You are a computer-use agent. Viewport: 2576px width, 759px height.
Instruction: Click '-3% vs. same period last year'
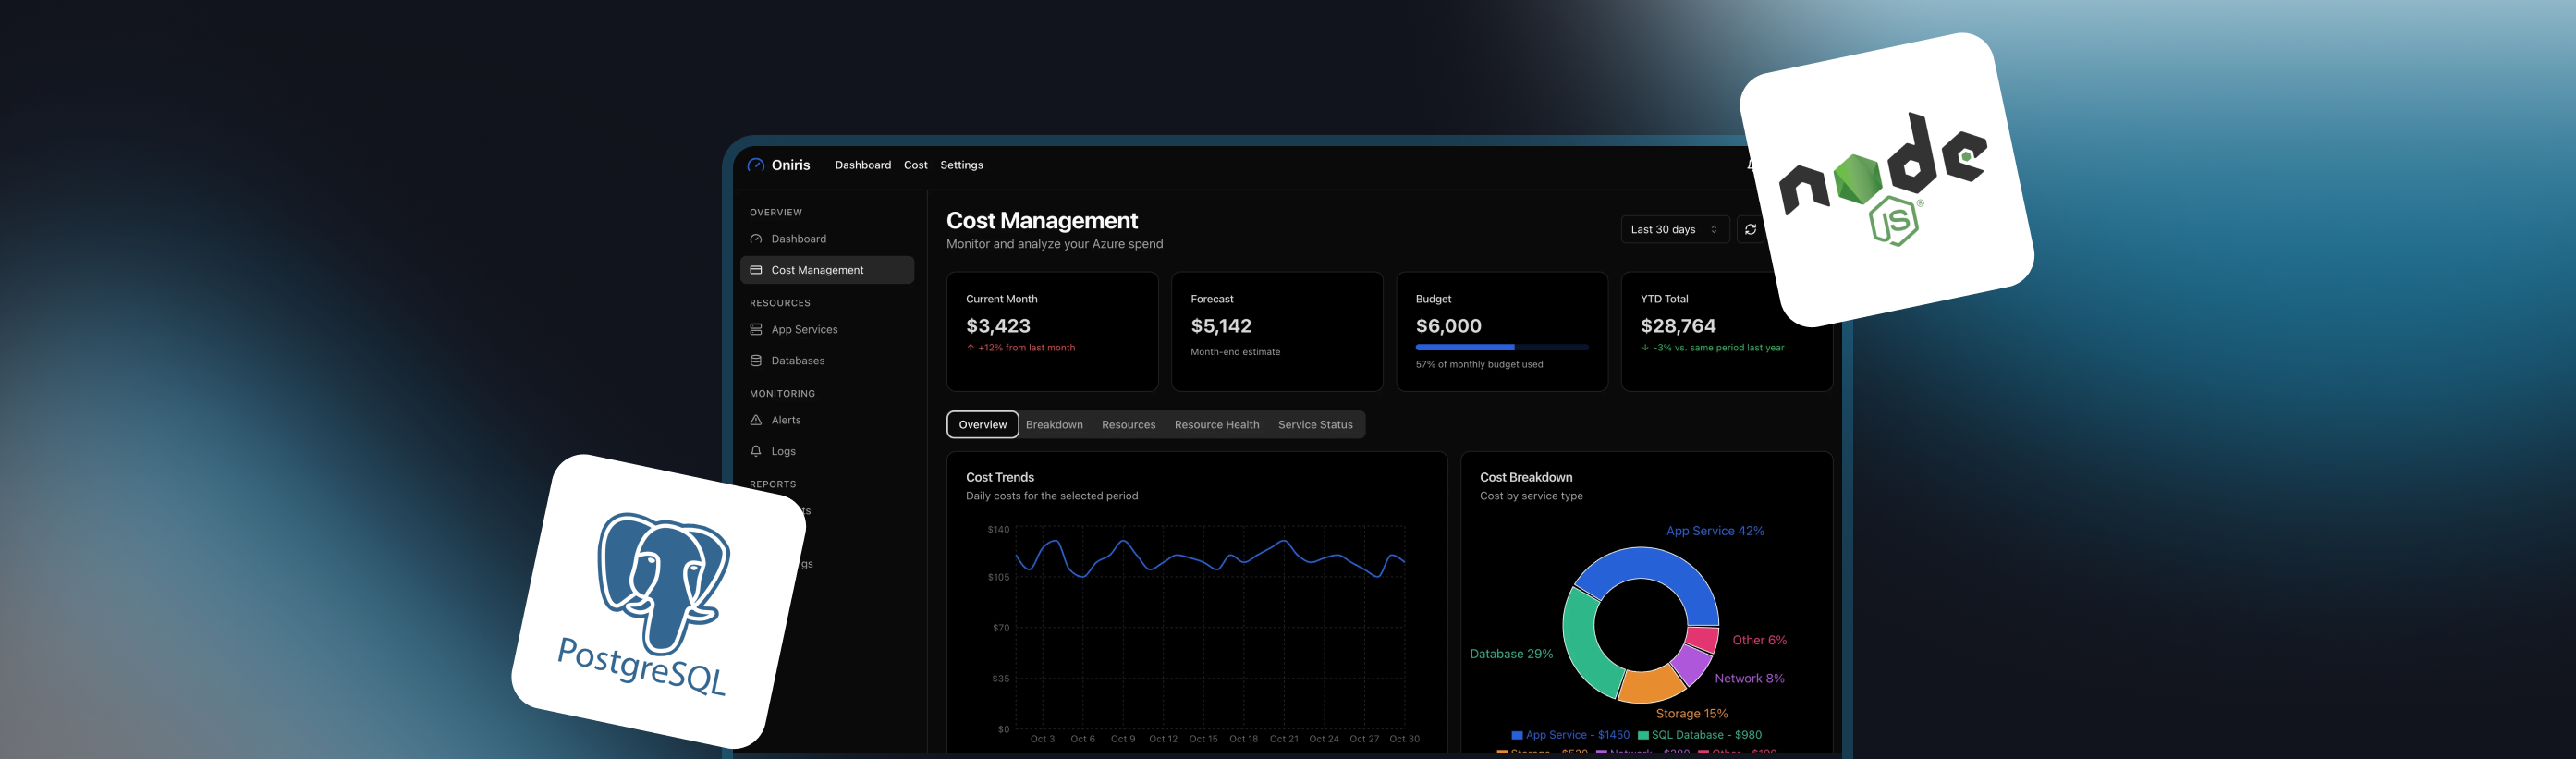click(x=1718, y=348)
